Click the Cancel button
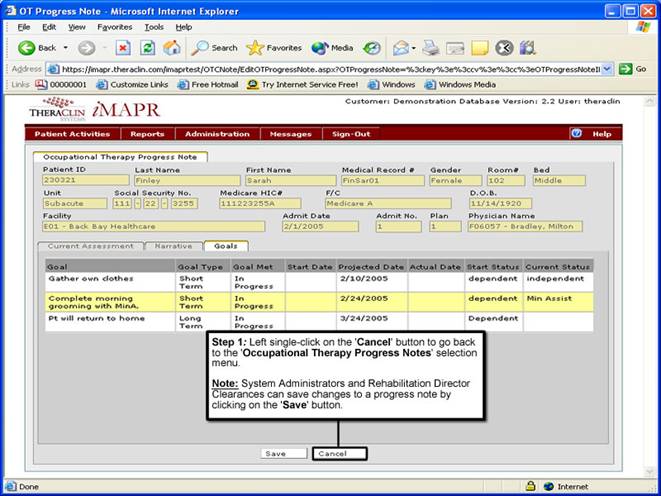The image size is (661, 496). point(339,453)
